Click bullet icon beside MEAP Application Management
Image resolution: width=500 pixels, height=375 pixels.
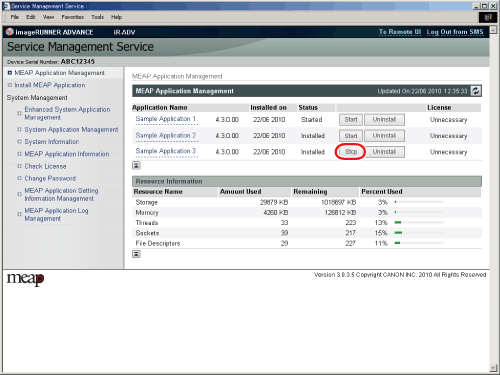point(10,73)
